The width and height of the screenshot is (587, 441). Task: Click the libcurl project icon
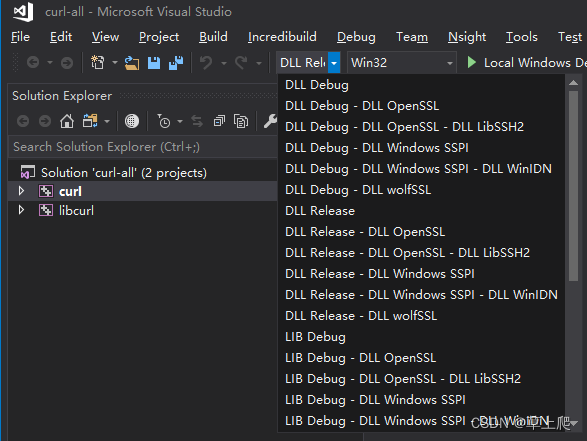(46, 210)
